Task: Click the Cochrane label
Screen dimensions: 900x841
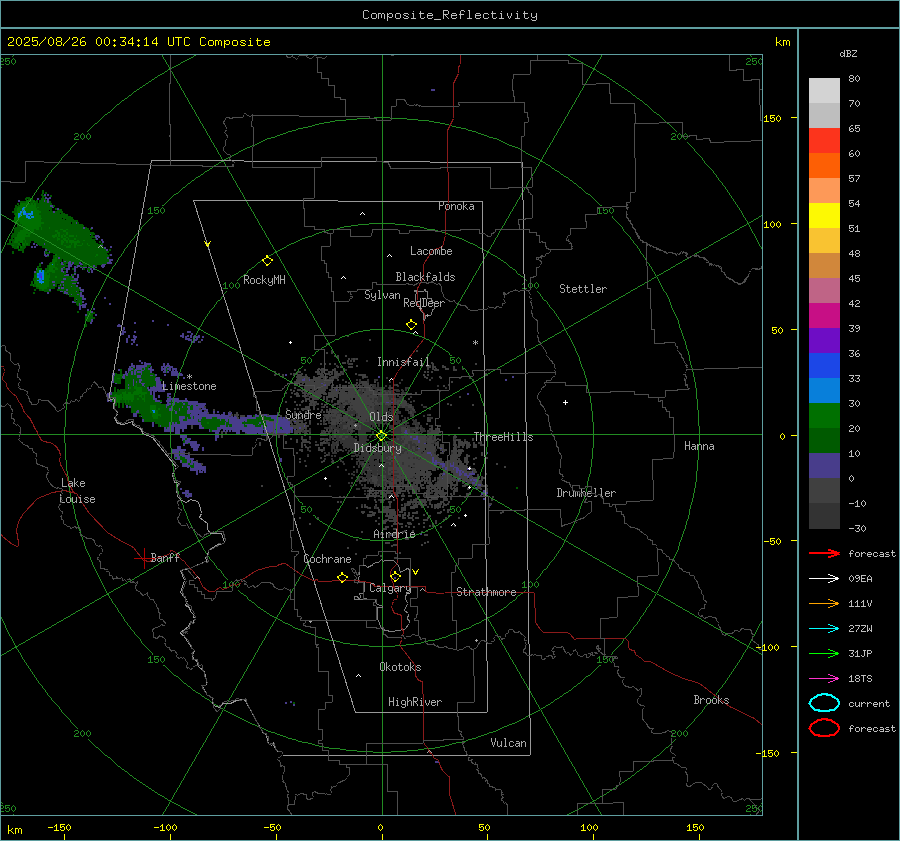Action: pyautogui.click(x=327, y=559)
